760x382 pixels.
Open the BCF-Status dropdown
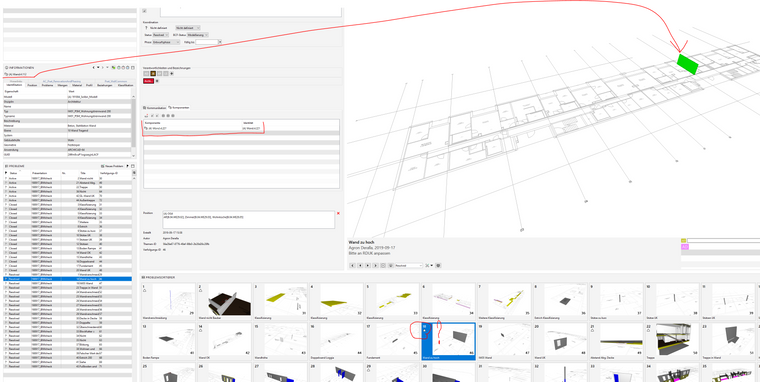198,35
